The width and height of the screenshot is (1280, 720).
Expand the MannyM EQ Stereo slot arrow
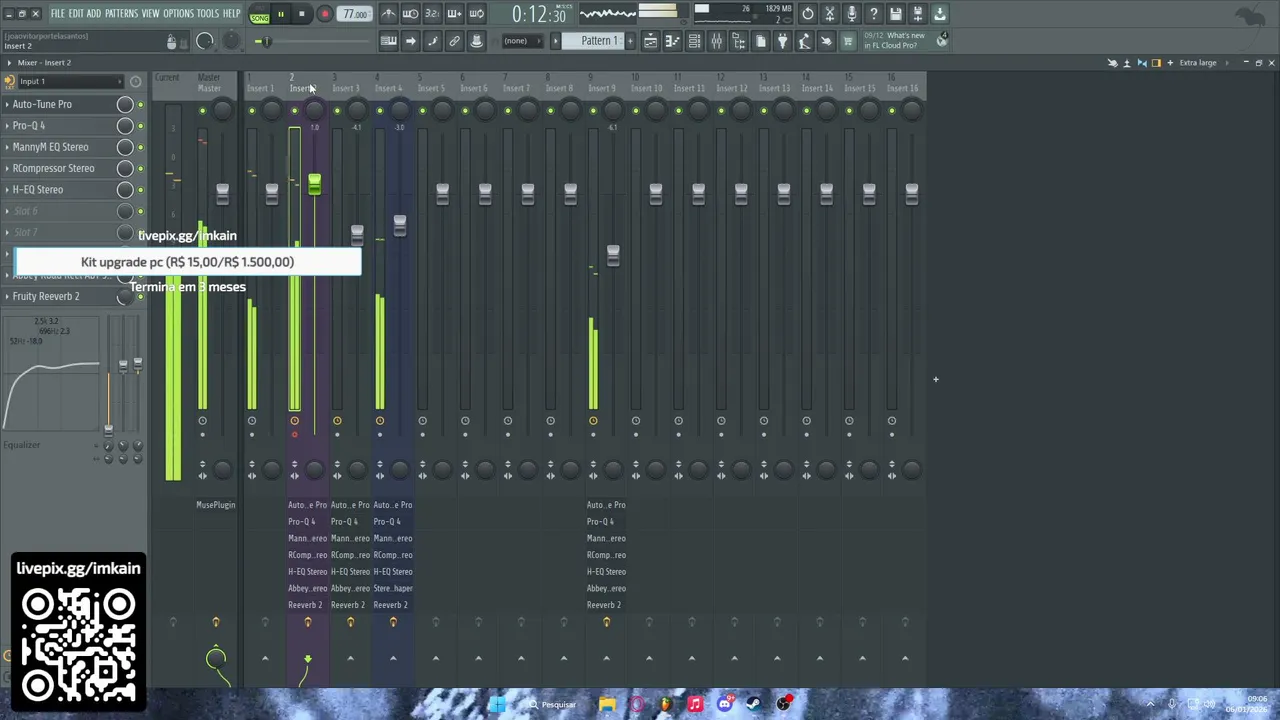tap(7, 147)
